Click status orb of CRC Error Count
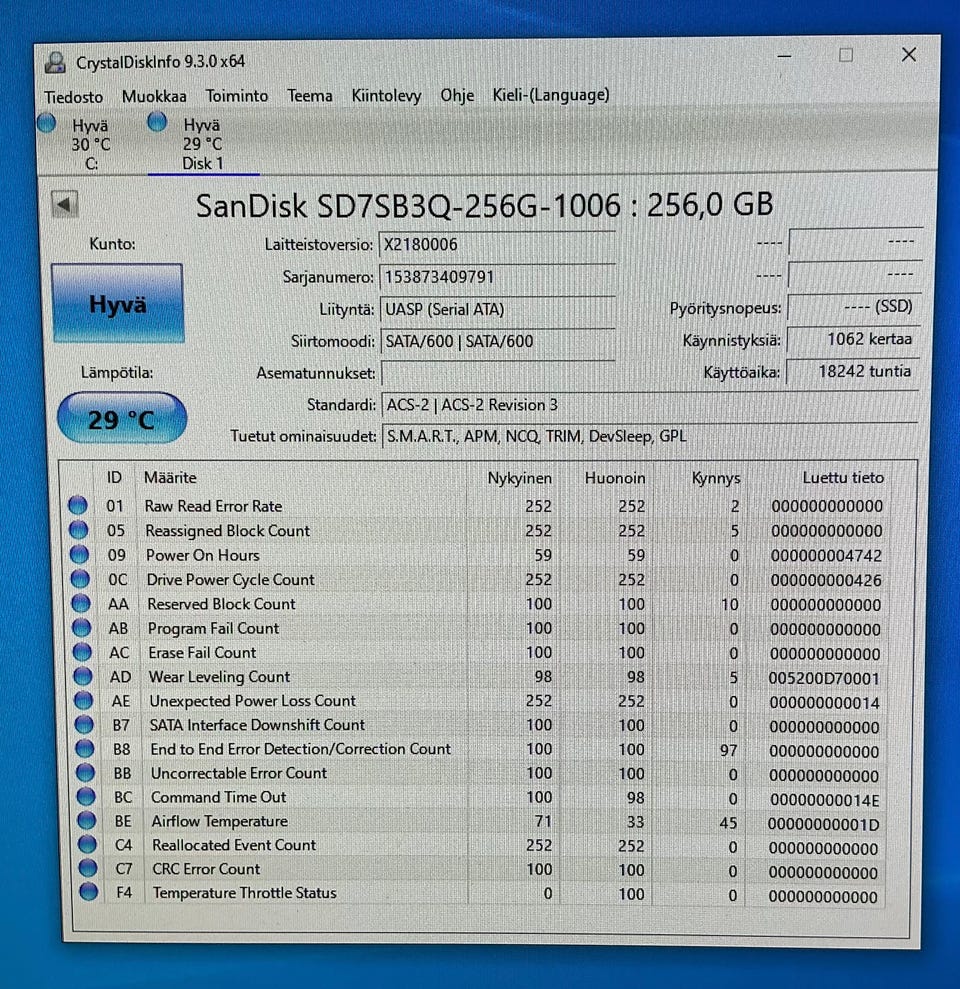The height and width of the screenshot is (989, 960). (88, 868)
